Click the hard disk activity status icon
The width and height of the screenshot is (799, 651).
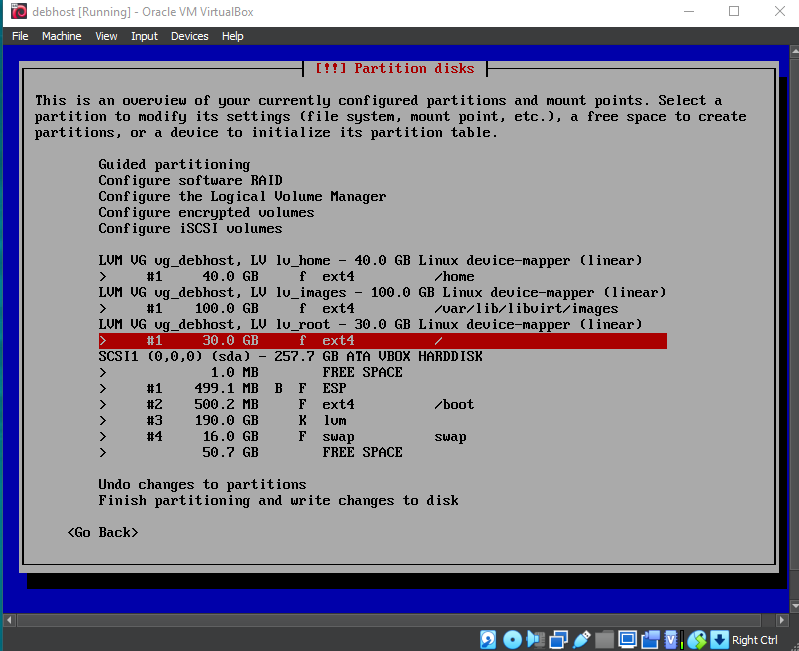(488, 639)
